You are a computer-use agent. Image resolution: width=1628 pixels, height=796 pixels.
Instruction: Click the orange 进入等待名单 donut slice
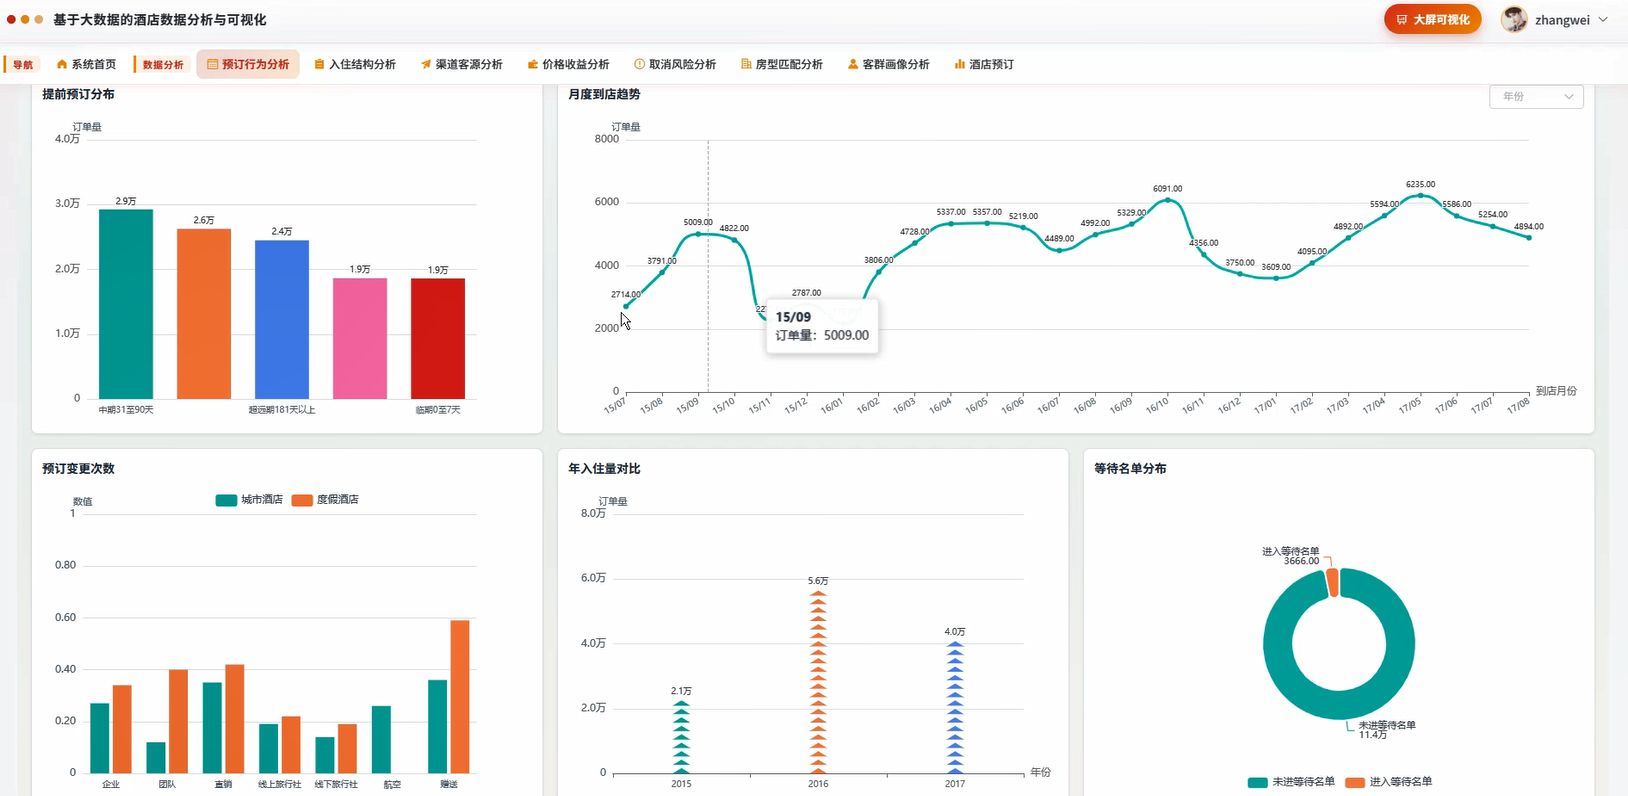[x=1333, y=582]
